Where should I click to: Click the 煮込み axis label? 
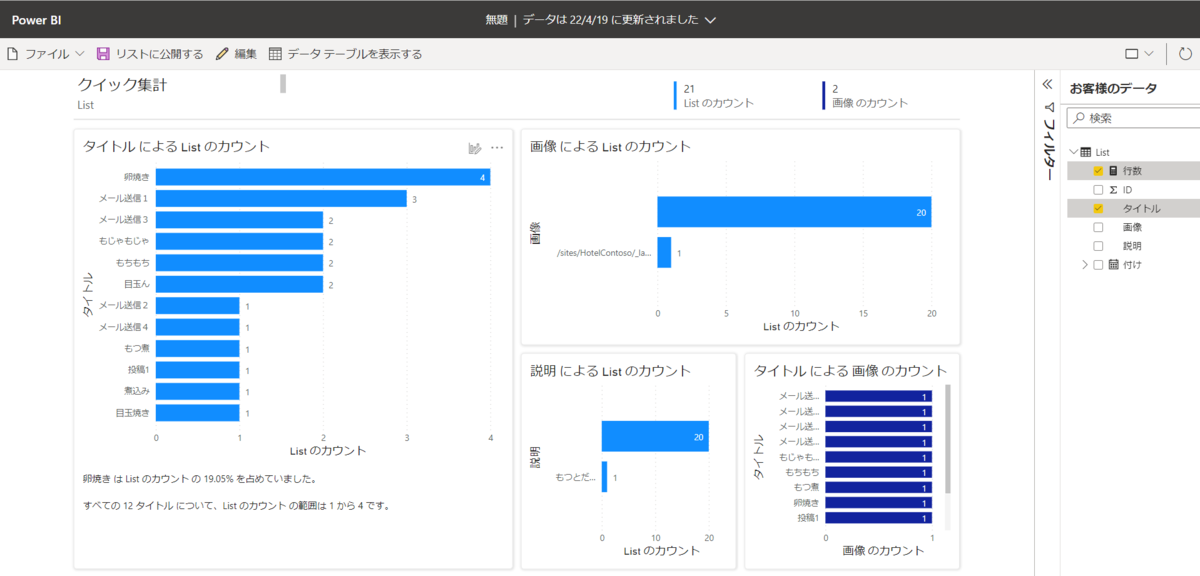coord(137,391)
